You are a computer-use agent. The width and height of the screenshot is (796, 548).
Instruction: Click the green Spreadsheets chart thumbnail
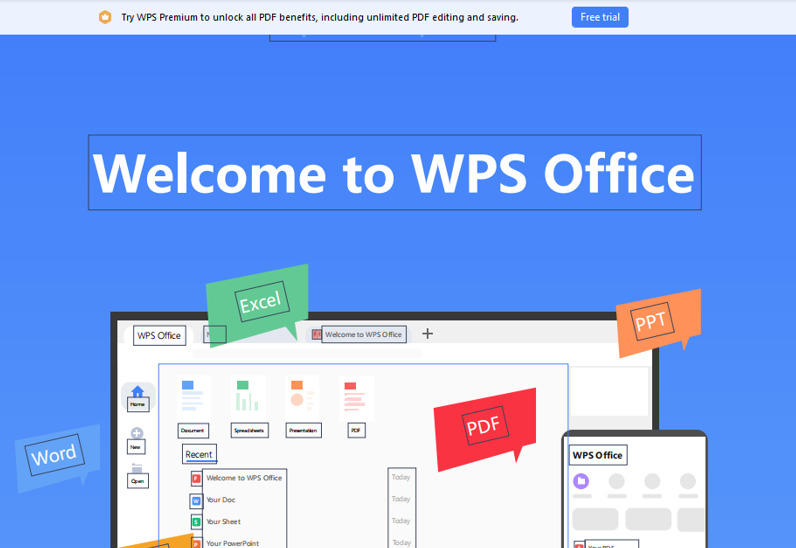tap(248, 398)
